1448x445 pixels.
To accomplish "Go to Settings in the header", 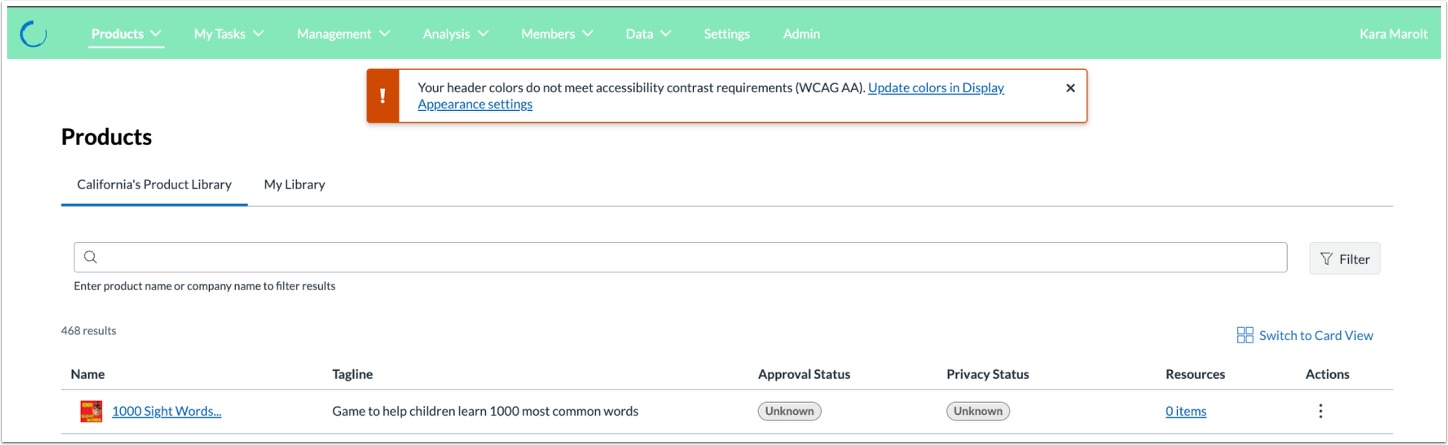I will coord(726,34).
